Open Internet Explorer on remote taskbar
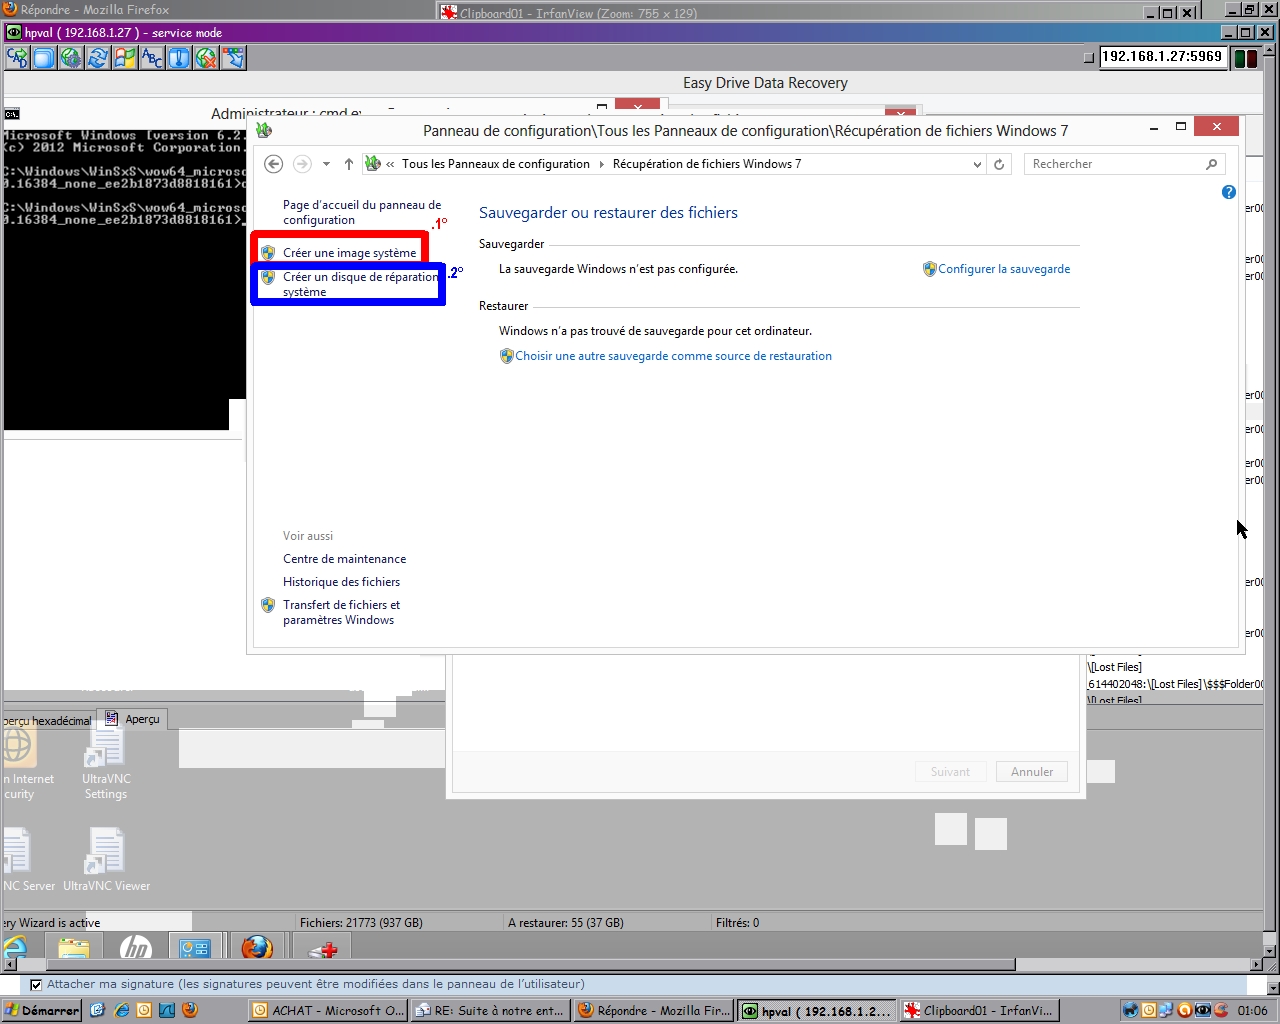1280x1024 pixels. [x=16, y=948]
